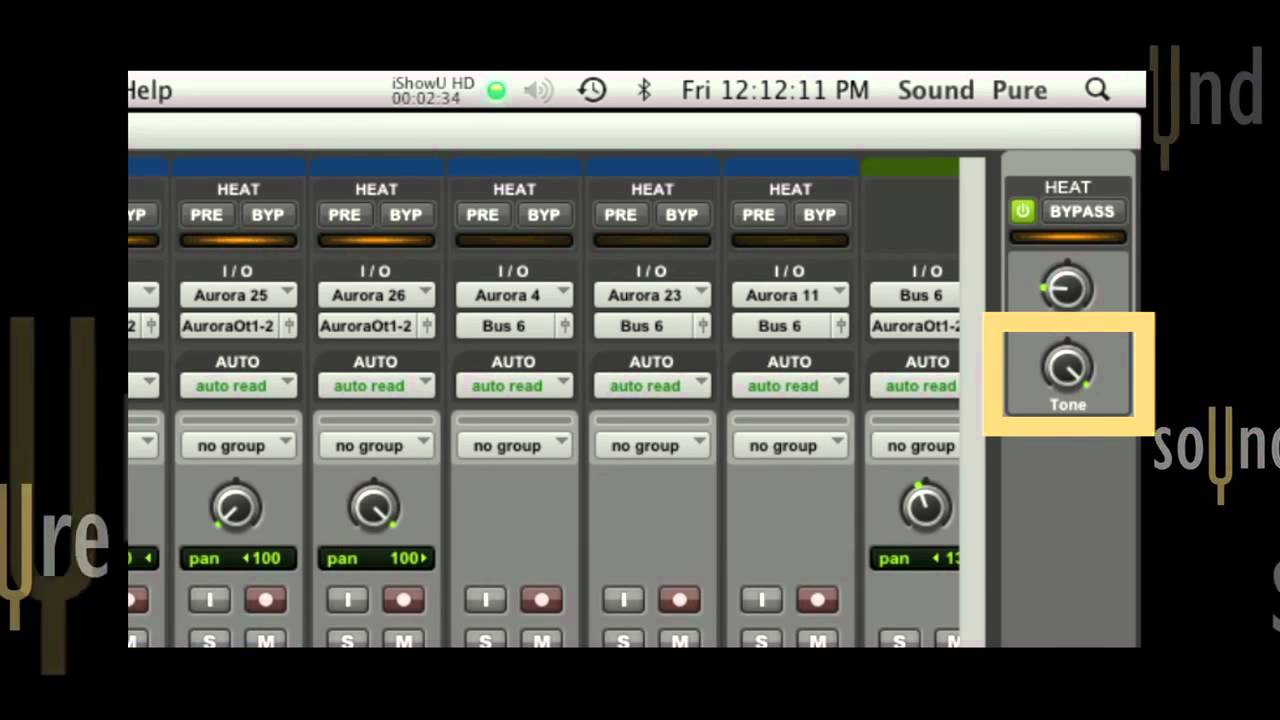Click the HEAT Tone knob
The width and height of the screenshot is (1280, 720).
pos(1067,367)
